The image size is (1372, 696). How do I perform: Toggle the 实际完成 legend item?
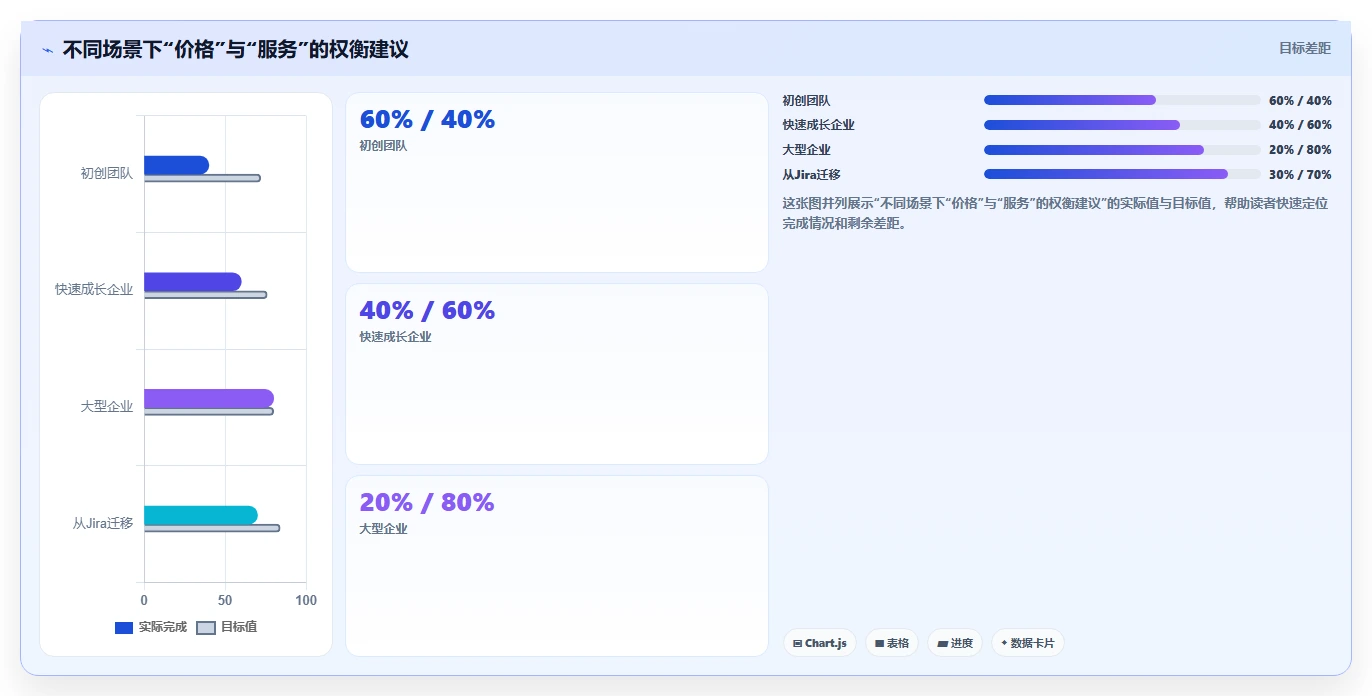click(x=151, y=627)
